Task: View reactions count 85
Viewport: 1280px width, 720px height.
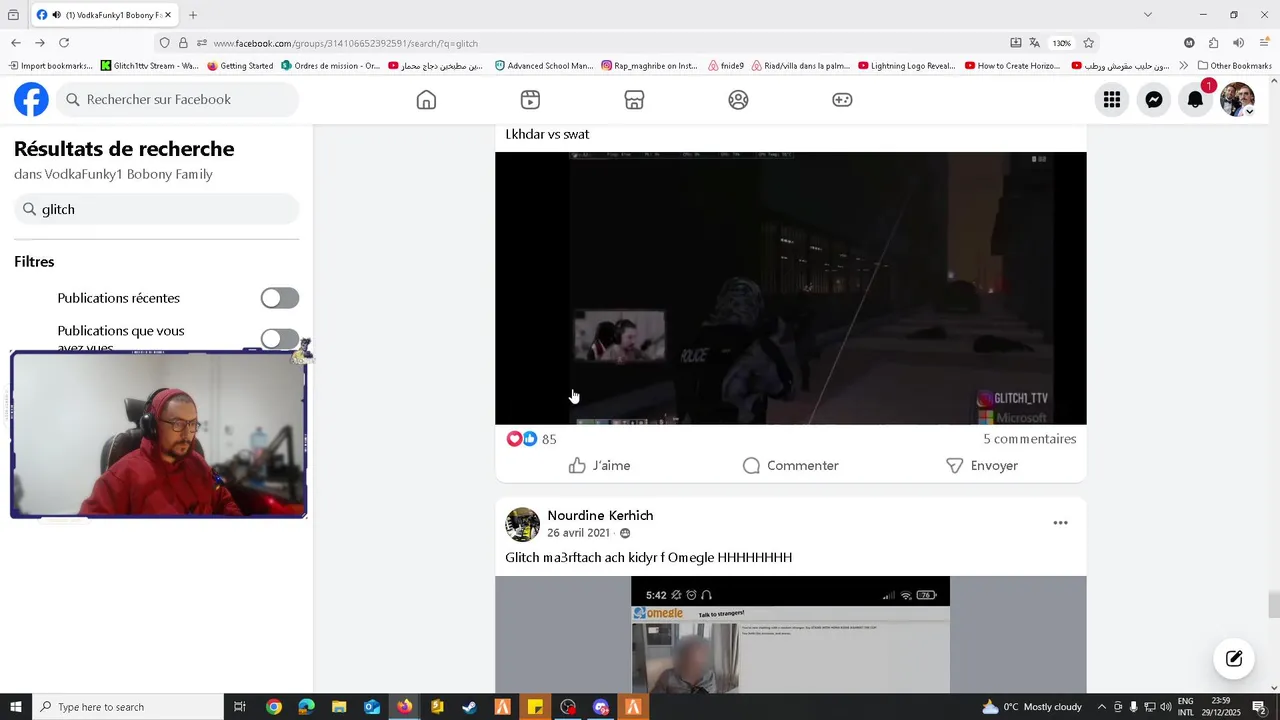Action: click(x=549, y=439)
